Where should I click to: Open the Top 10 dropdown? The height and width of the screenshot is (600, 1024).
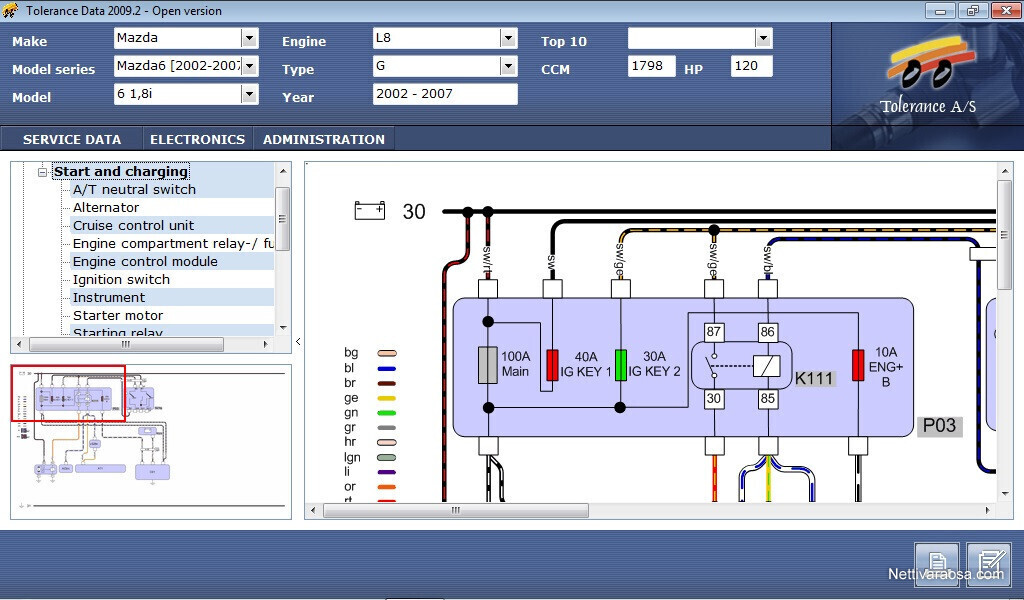point(763,39)
